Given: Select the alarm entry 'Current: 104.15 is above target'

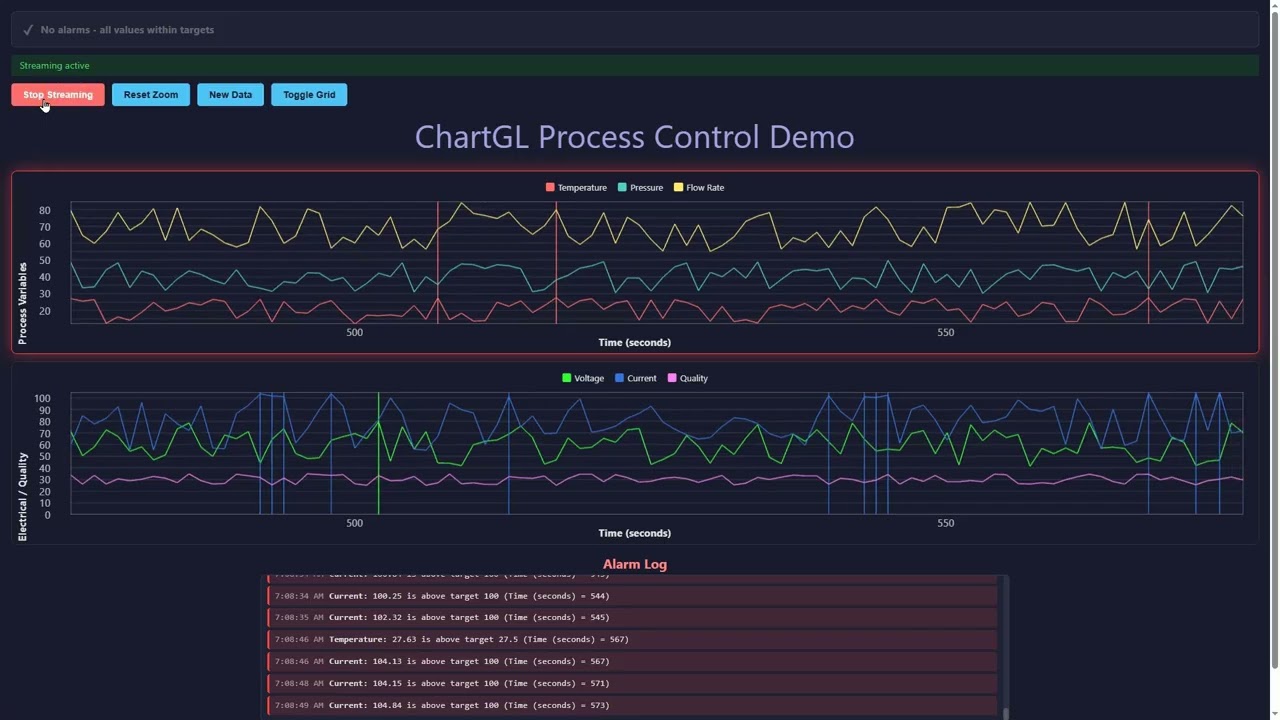Looking at the screenshot, I should [633, 683].
